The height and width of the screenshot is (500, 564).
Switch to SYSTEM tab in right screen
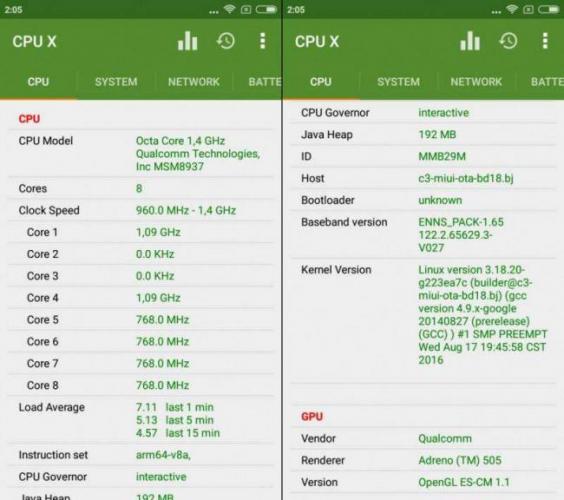[x=398, y=82]
